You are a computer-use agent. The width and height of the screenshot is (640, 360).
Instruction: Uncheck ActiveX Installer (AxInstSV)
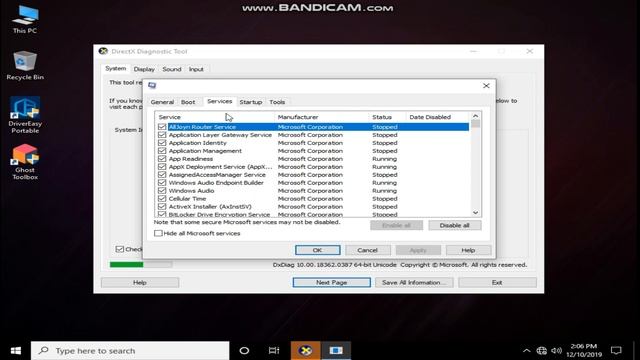(162, 207)
